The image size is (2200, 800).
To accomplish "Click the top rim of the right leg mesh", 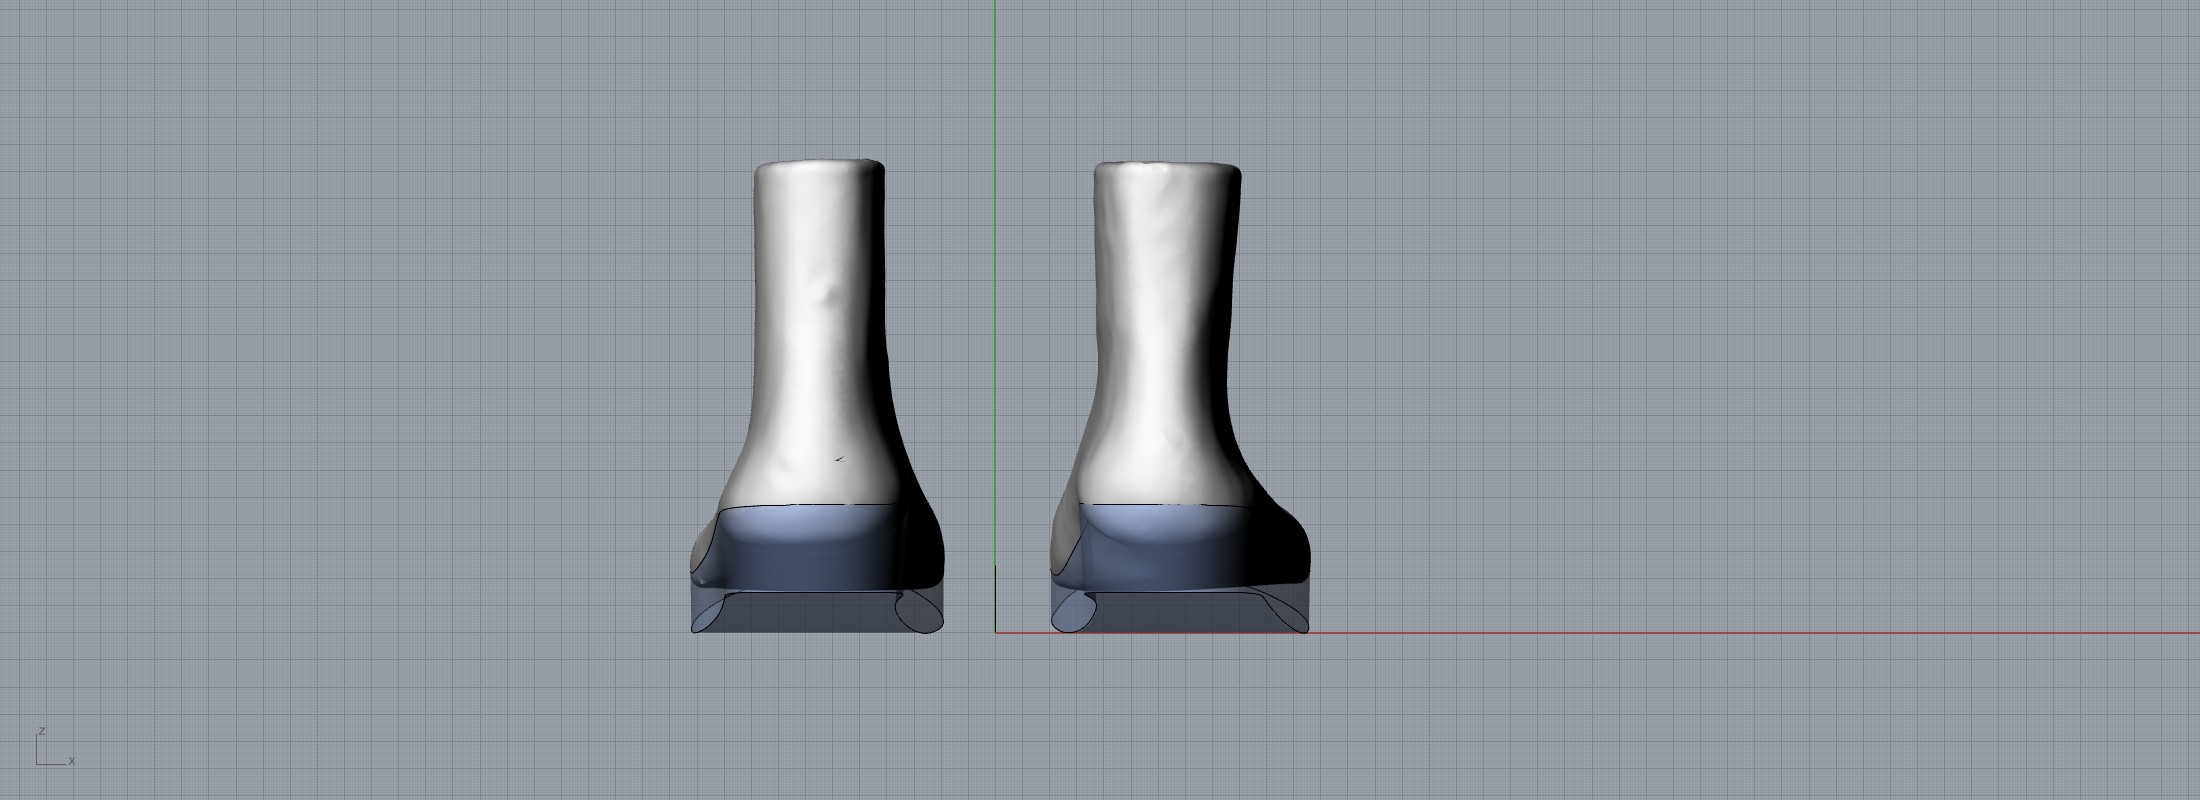I will [x=1166, y=165].
